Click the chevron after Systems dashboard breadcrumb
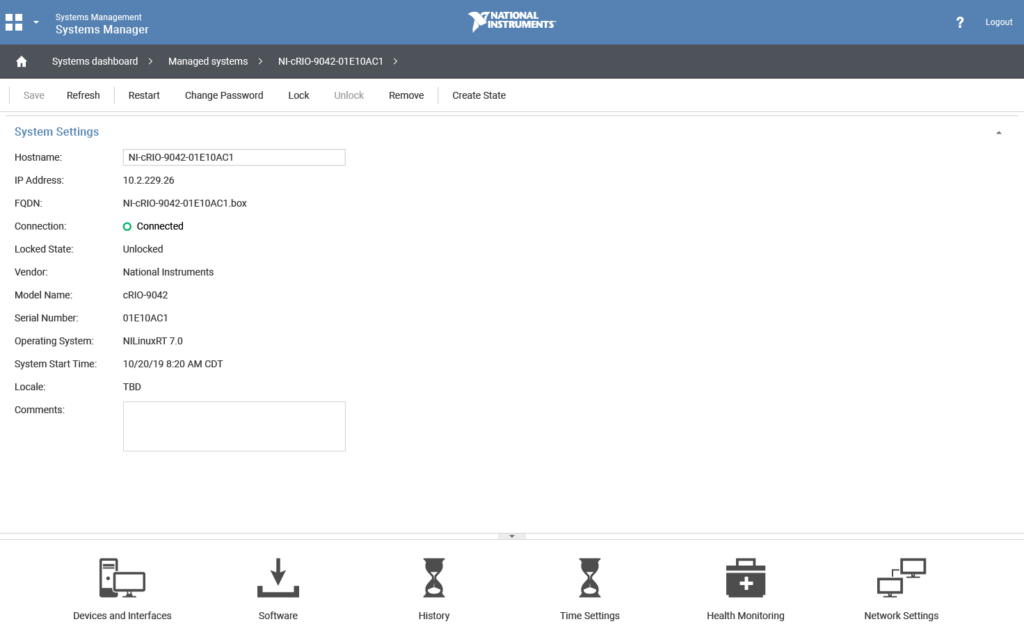This screenshot has height=640, width=1024. (x=150, y=61)
